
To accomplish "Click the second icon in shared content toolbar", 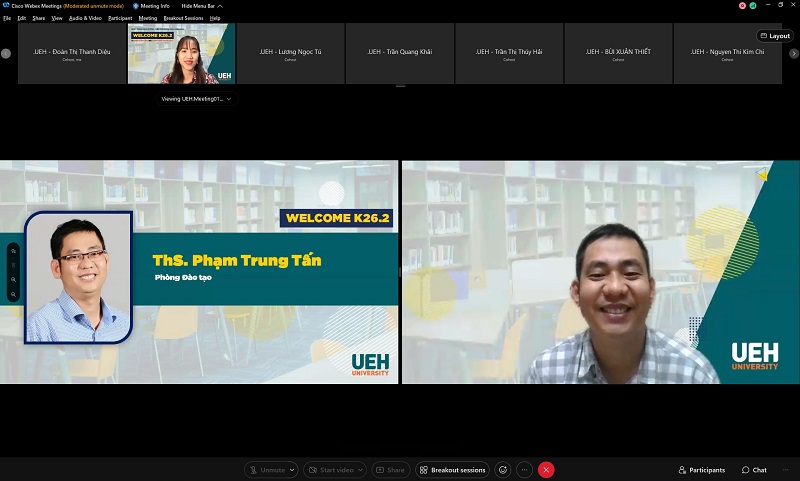I will (13, 265).
